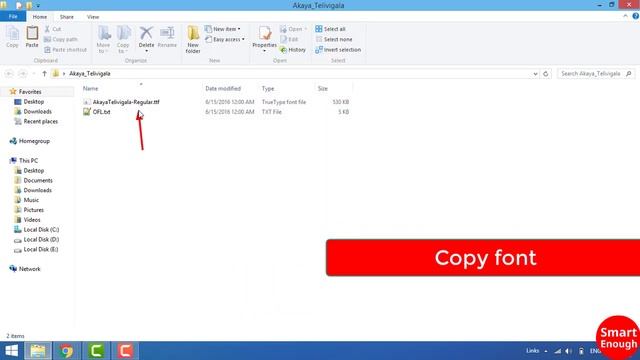This screenshot has width=640, height=360.
Task: Click Edit in the Open group
Action: tap(289, 39)
